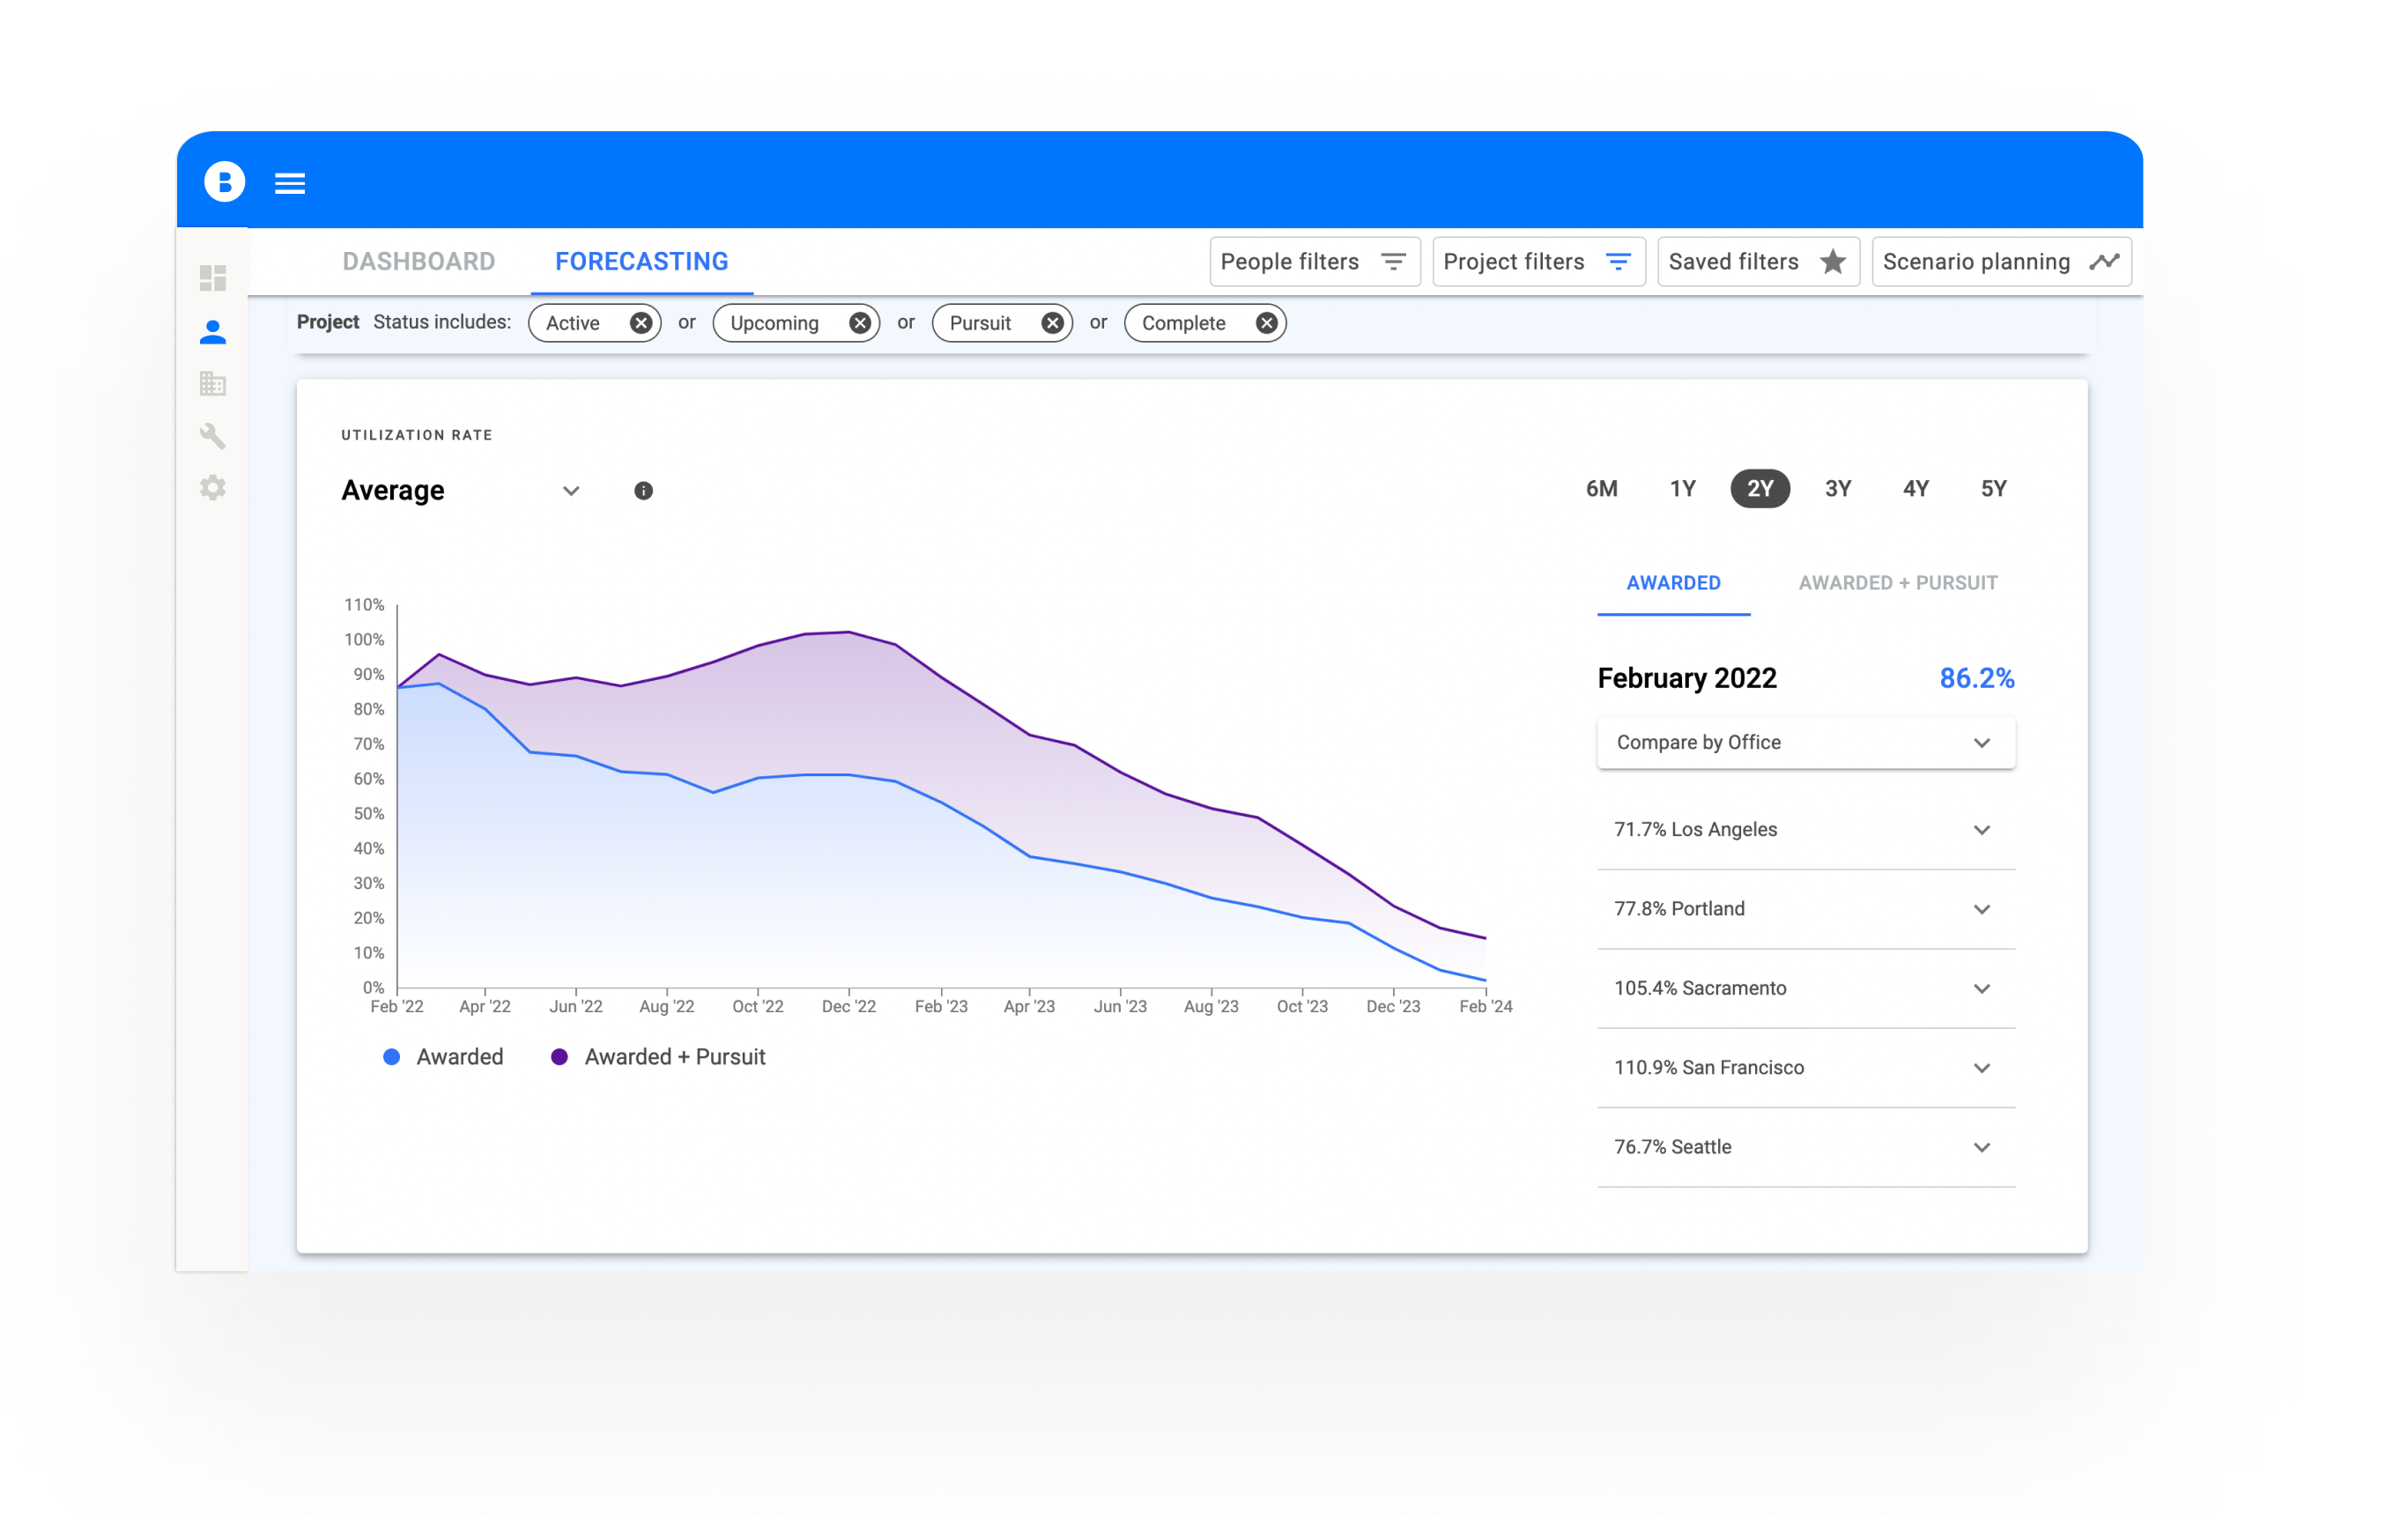Switch to the Dashboard tab

pos(418,262)
